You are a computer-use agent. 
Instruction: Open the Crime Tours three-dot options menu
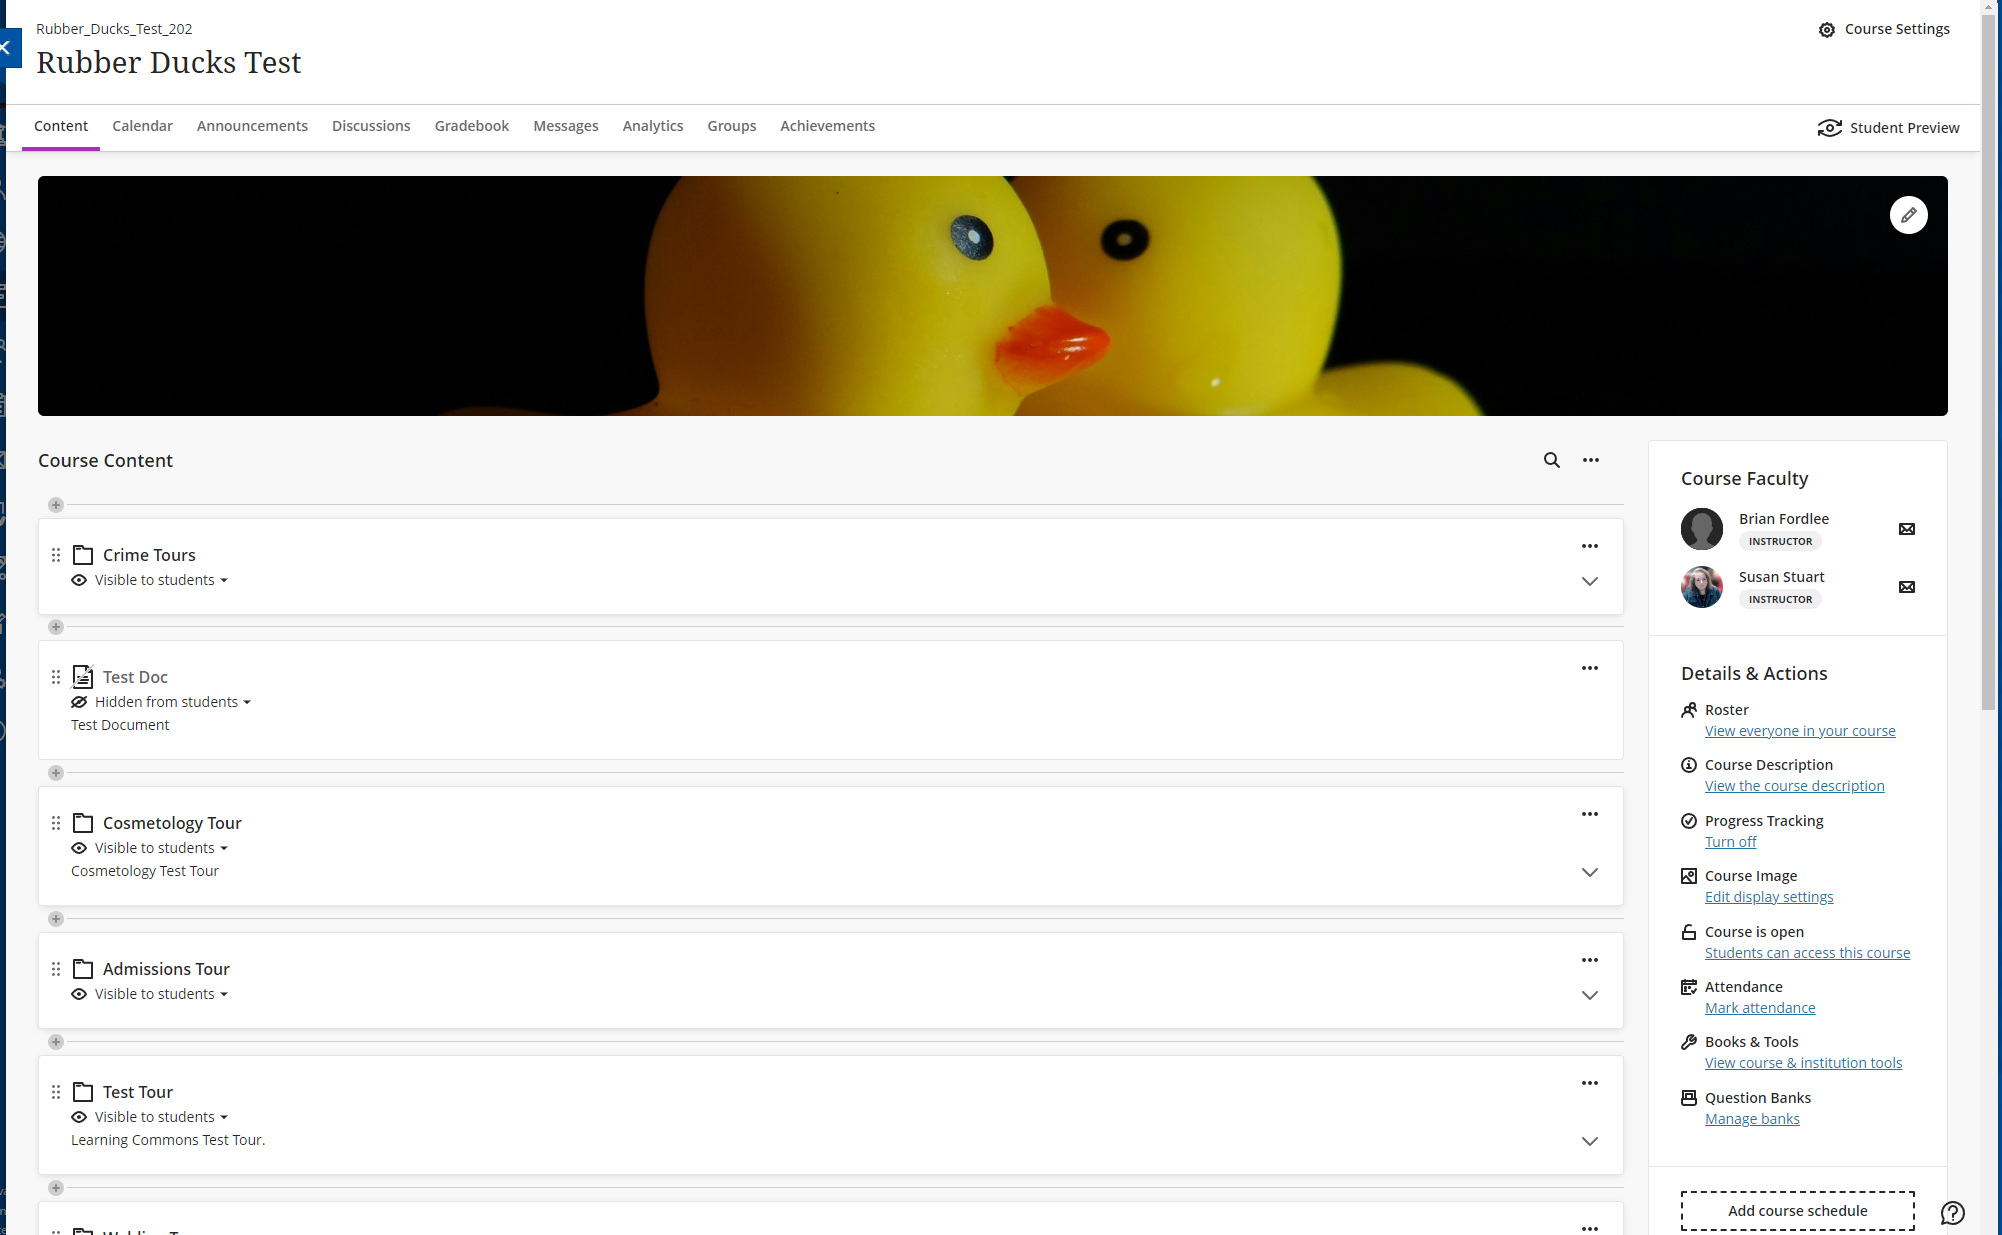(1589, 546)
